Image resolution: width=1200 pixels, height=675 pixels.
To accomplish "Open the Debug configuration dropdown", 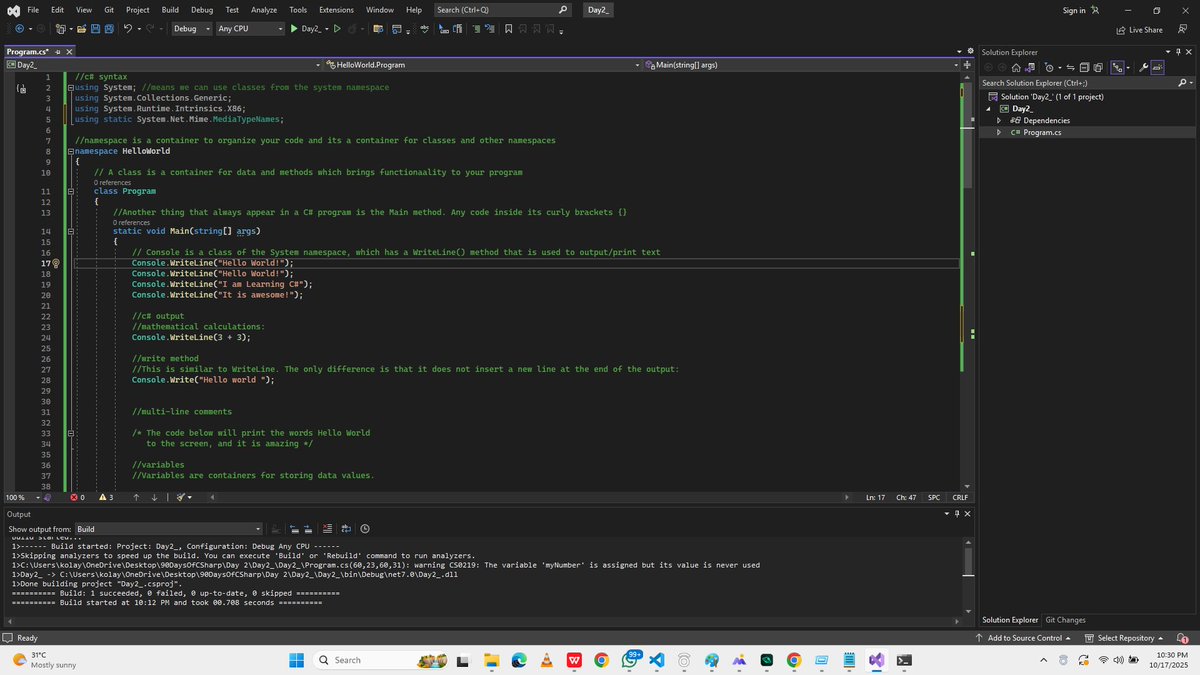I will (191, 29).
